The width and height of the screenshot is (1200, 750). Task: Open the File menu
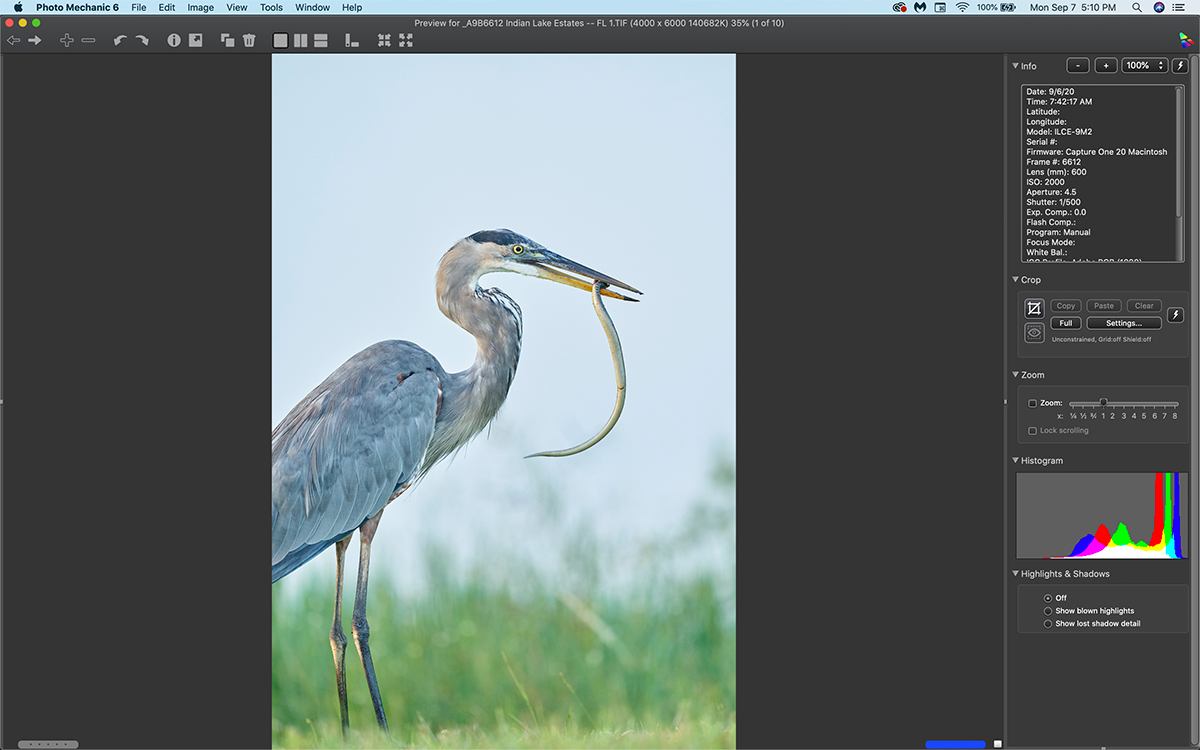pyautogui.click(x=139, y=7)
